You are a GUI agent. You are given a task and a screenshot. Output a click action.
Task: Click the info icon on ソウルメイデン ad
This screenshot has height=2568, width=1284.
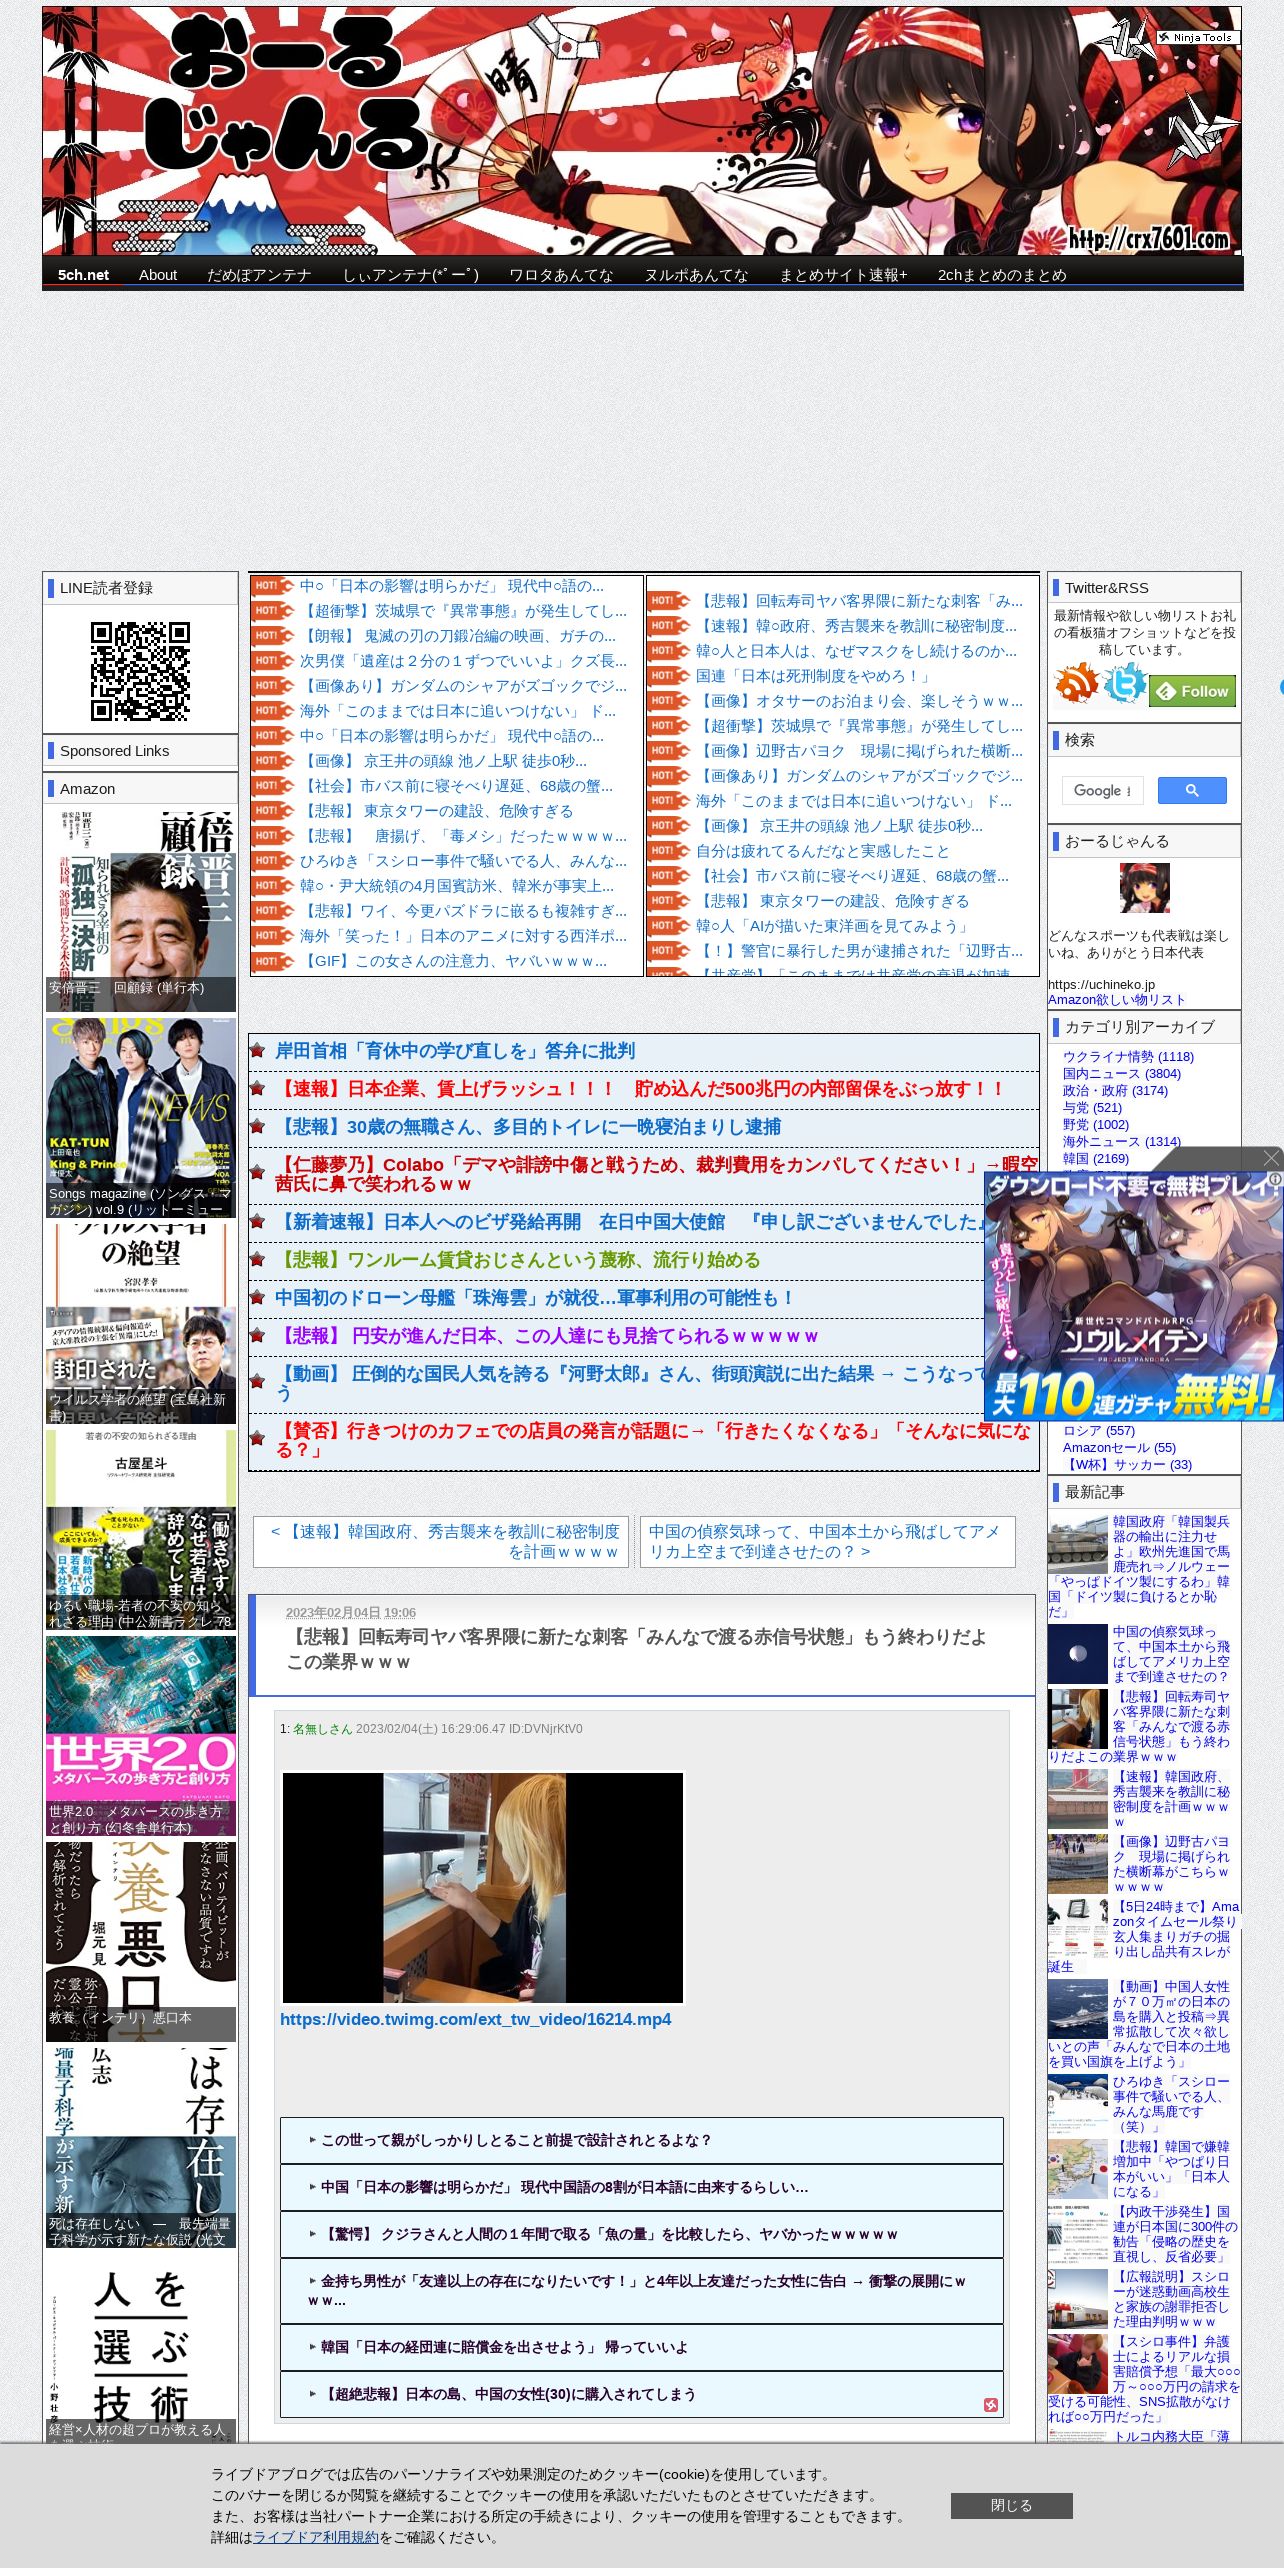(1275, 1180)
